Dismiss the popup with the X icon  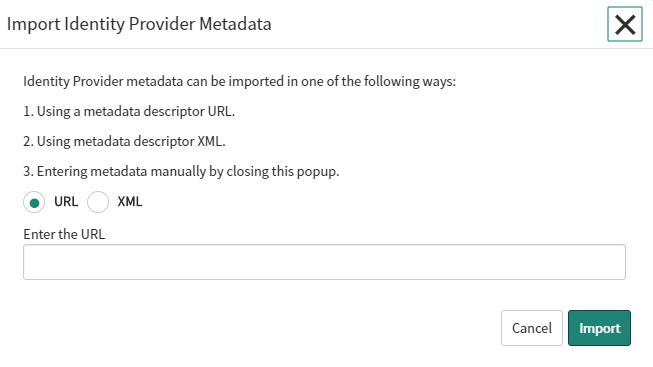coord(625,24)
